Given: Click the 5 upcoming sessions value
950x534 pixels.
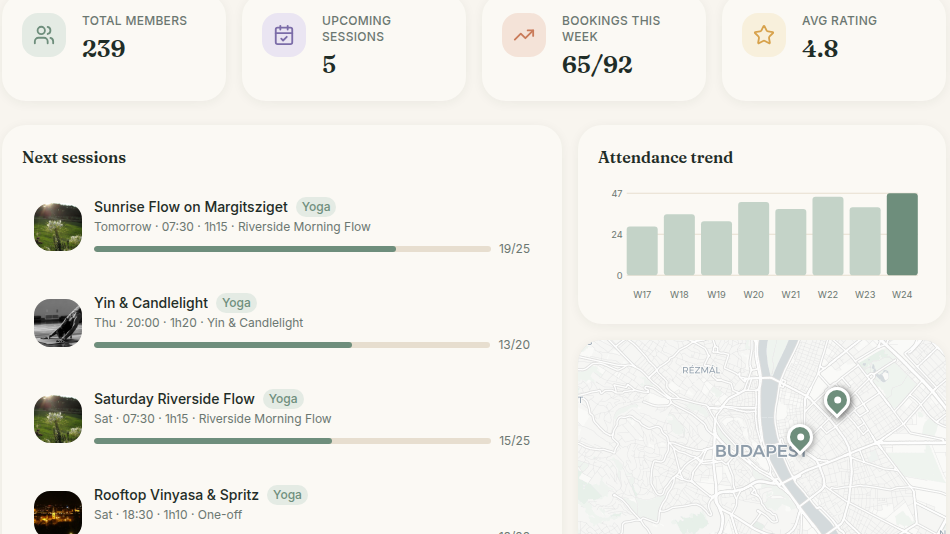Looking at the screenshot, I should [329, 65].
